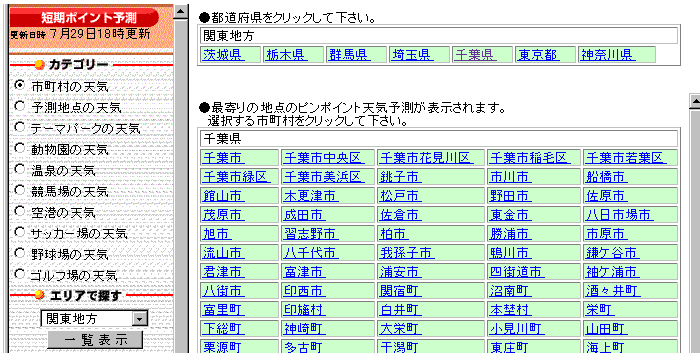Image resolution: width=700 pixels, height=360 pixels.
Task: Click 柏市 link
Action: coord(394,234)
